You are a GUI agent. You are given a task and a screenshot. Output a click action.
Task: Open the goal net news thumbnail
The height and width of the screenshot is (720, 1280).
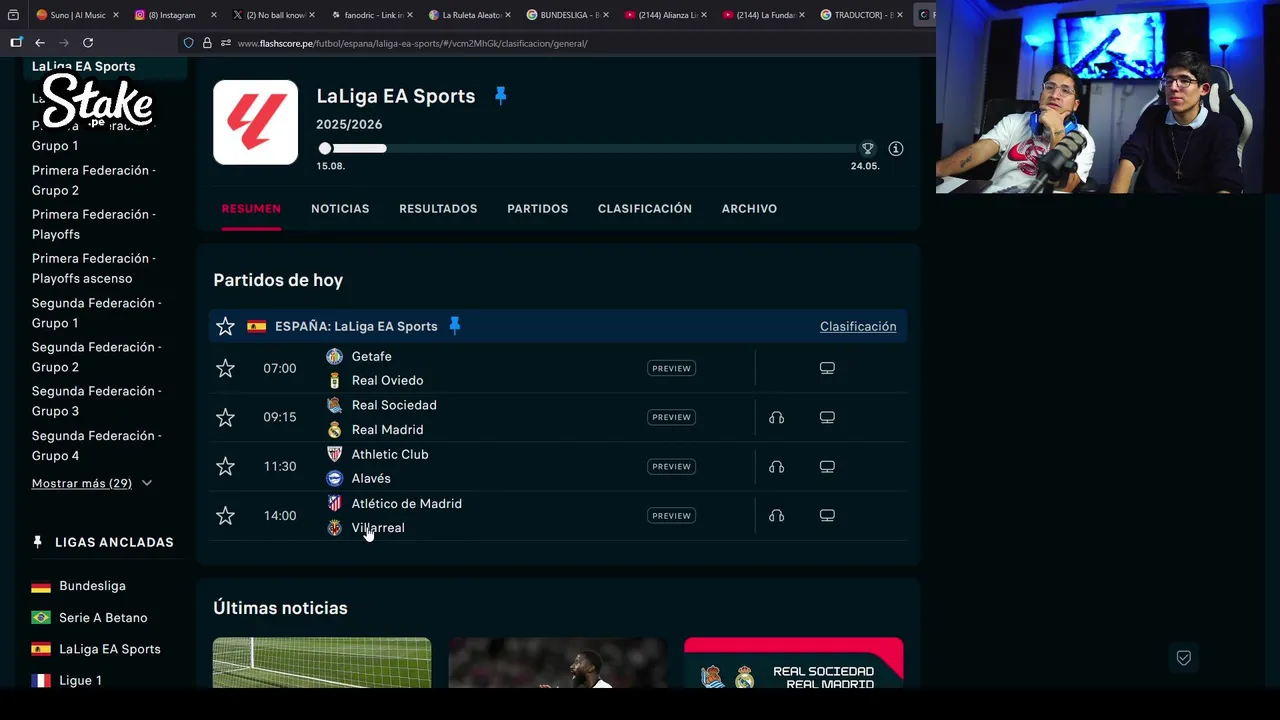pos(322,663)
